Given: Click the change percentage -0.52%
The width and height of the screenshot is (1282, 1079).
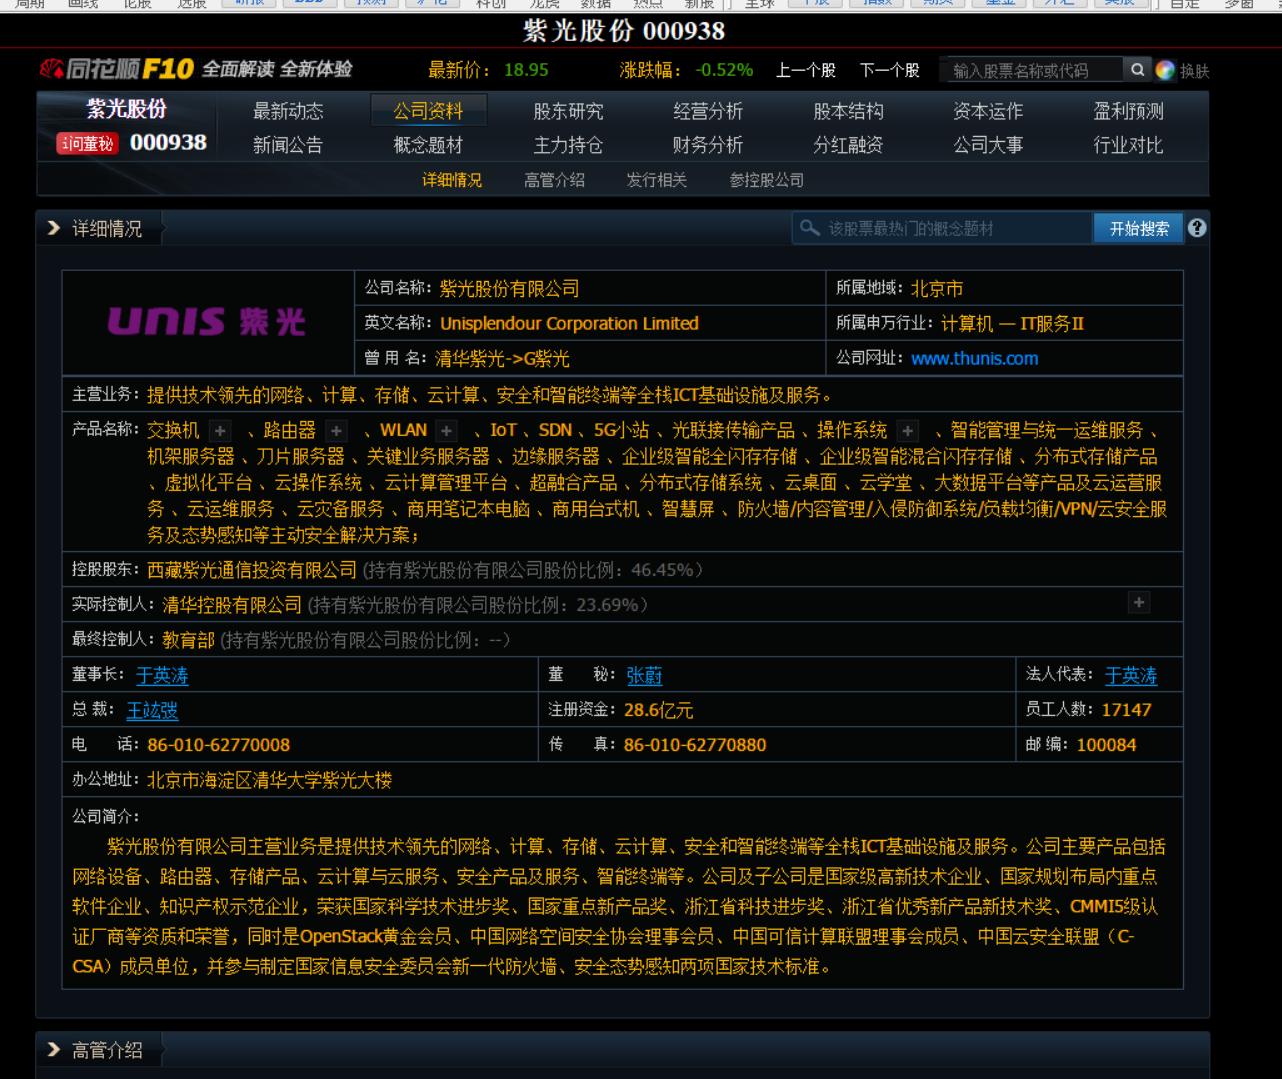Looking at the screenshot, I should [724, 70].
